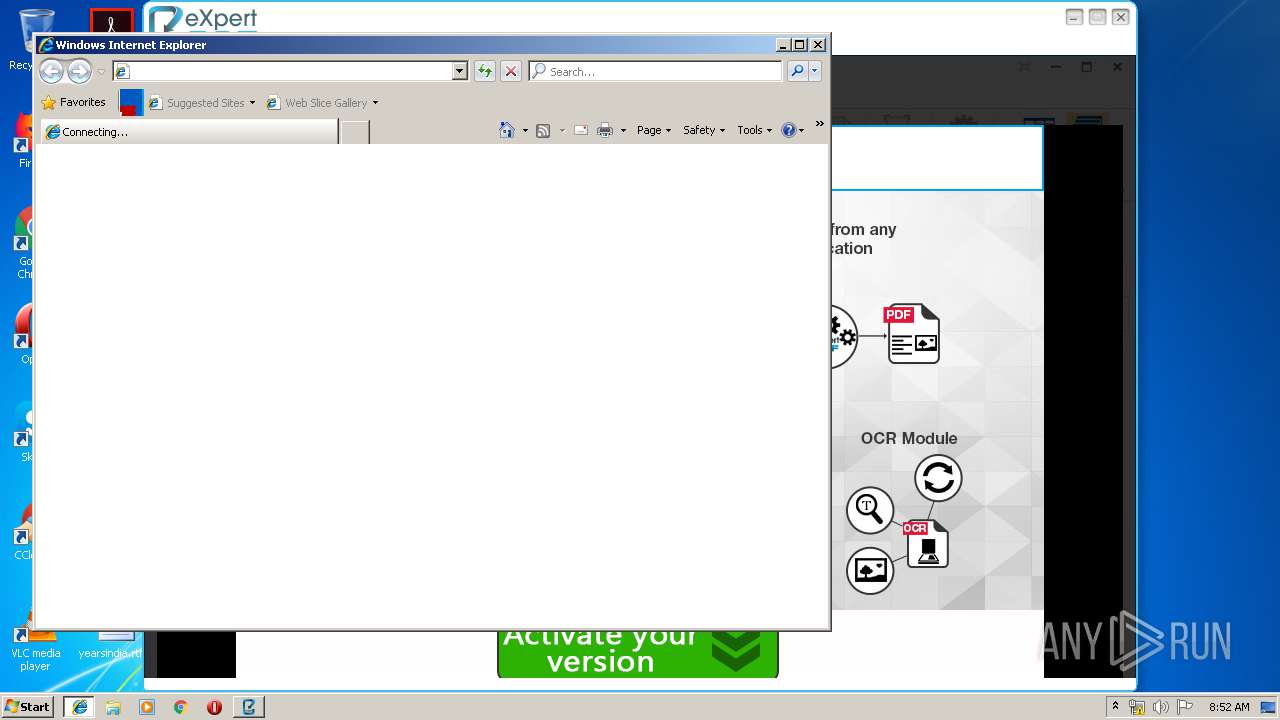Select the Connecting... tab
The height and width of the screenshot is (720, 1280).
coord(188,132)
